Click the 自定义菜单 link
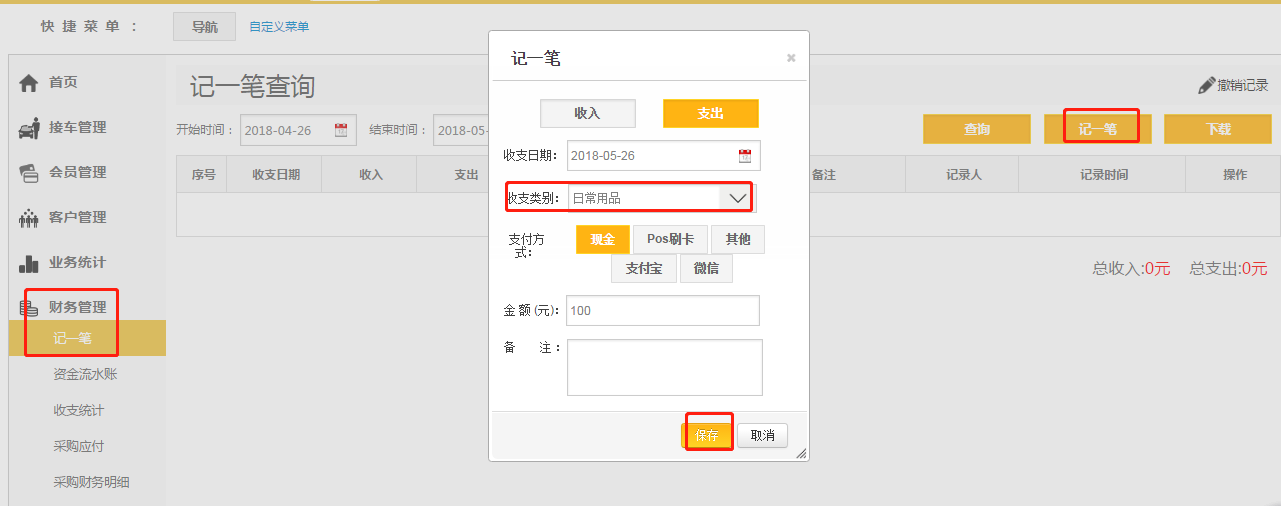The height and width of the screenshot is (506, 1281). [x=279, y=27]
